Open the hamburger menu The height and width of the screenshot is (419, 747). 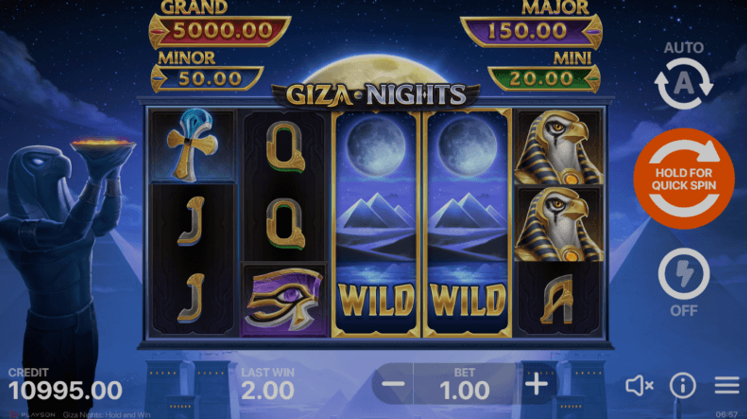coord(727,385)
